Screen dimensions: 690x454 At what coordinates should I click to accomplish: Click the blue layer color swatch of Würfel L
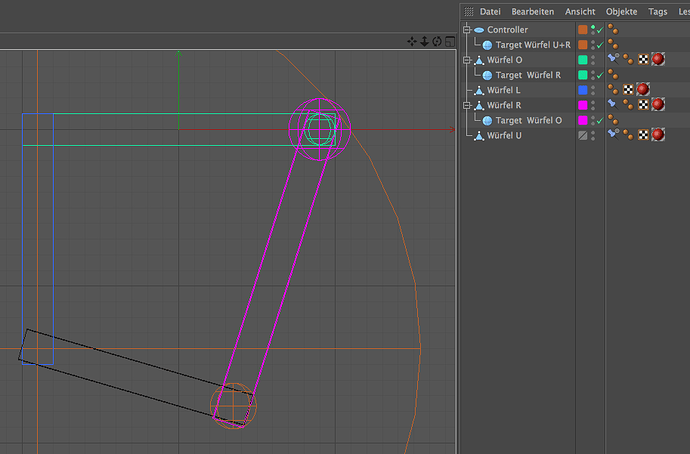(x=583, y=90)
